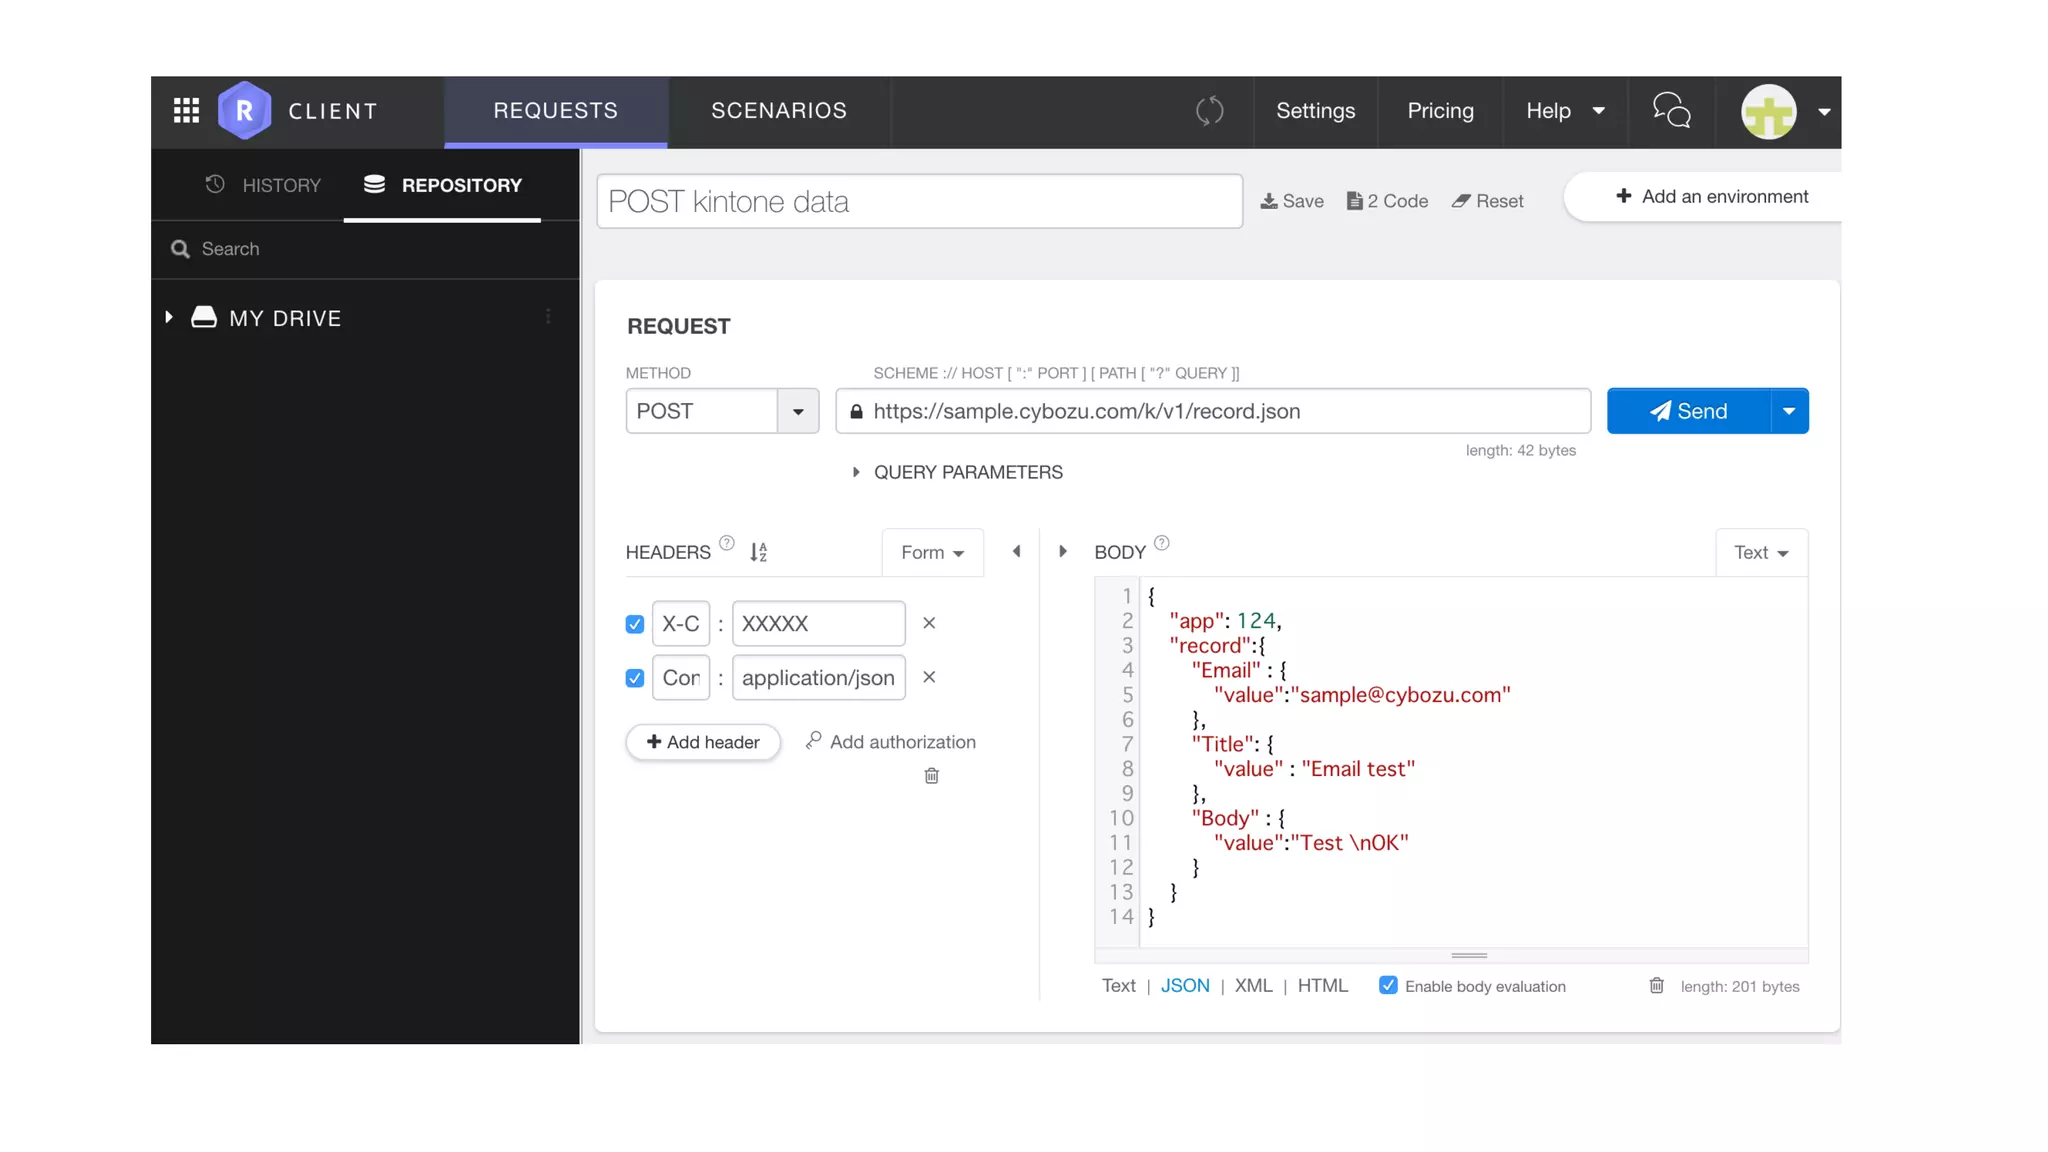Image resolution: width=2048 pixels, height=1152 pixels.
Task: Delete all headers trash icon
Action: click(931, 776)
